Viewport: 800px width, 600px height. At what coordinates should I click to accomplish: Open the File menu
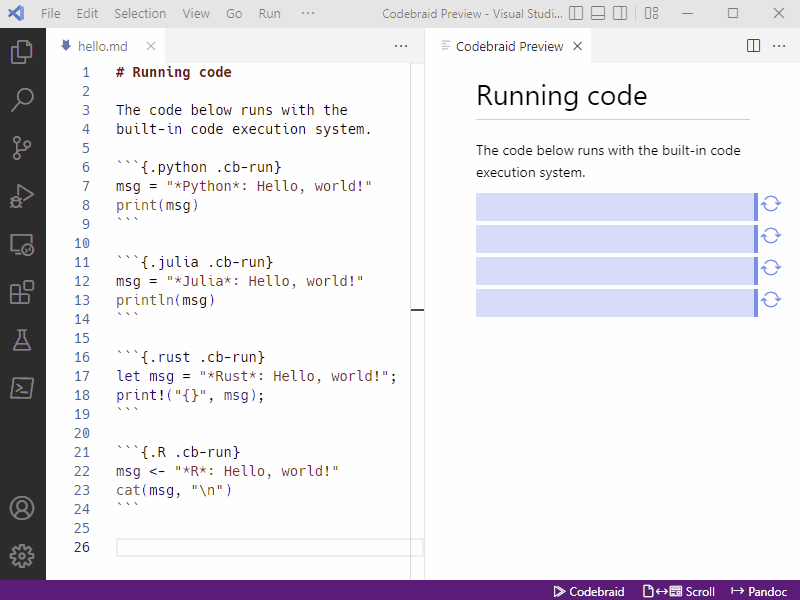50,13
